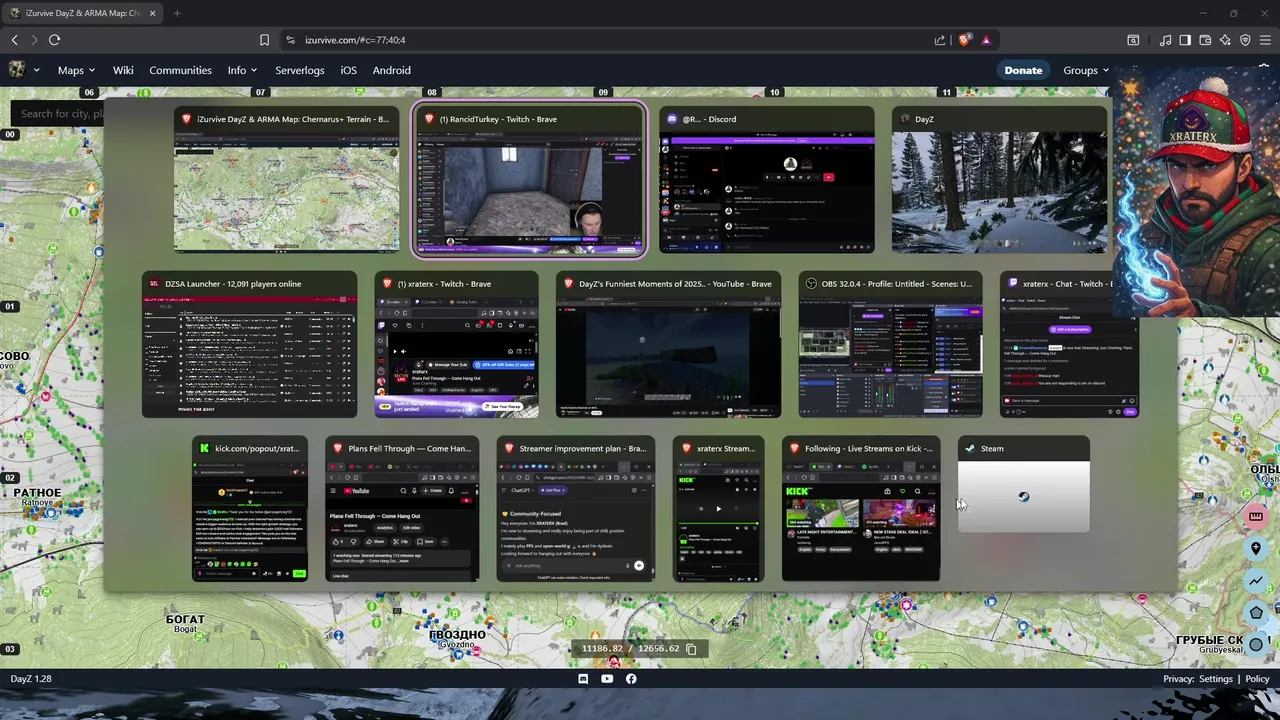1280x720 pixels.
Task: Toggle the browser sidebar panel icon
Action: pyautogui.click(x=1185, y=40)
